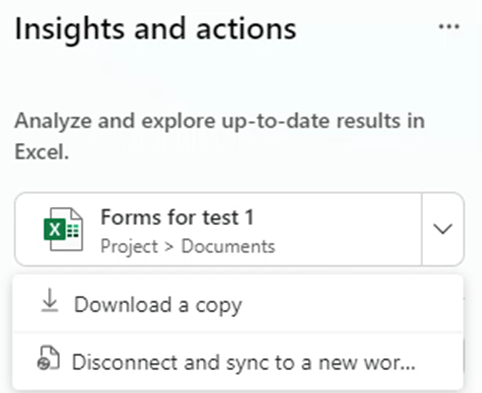Viewport: 482px width, 393px height.
Task: Open the Forms for test 1 workbook
Action: (x=218, y=229)
